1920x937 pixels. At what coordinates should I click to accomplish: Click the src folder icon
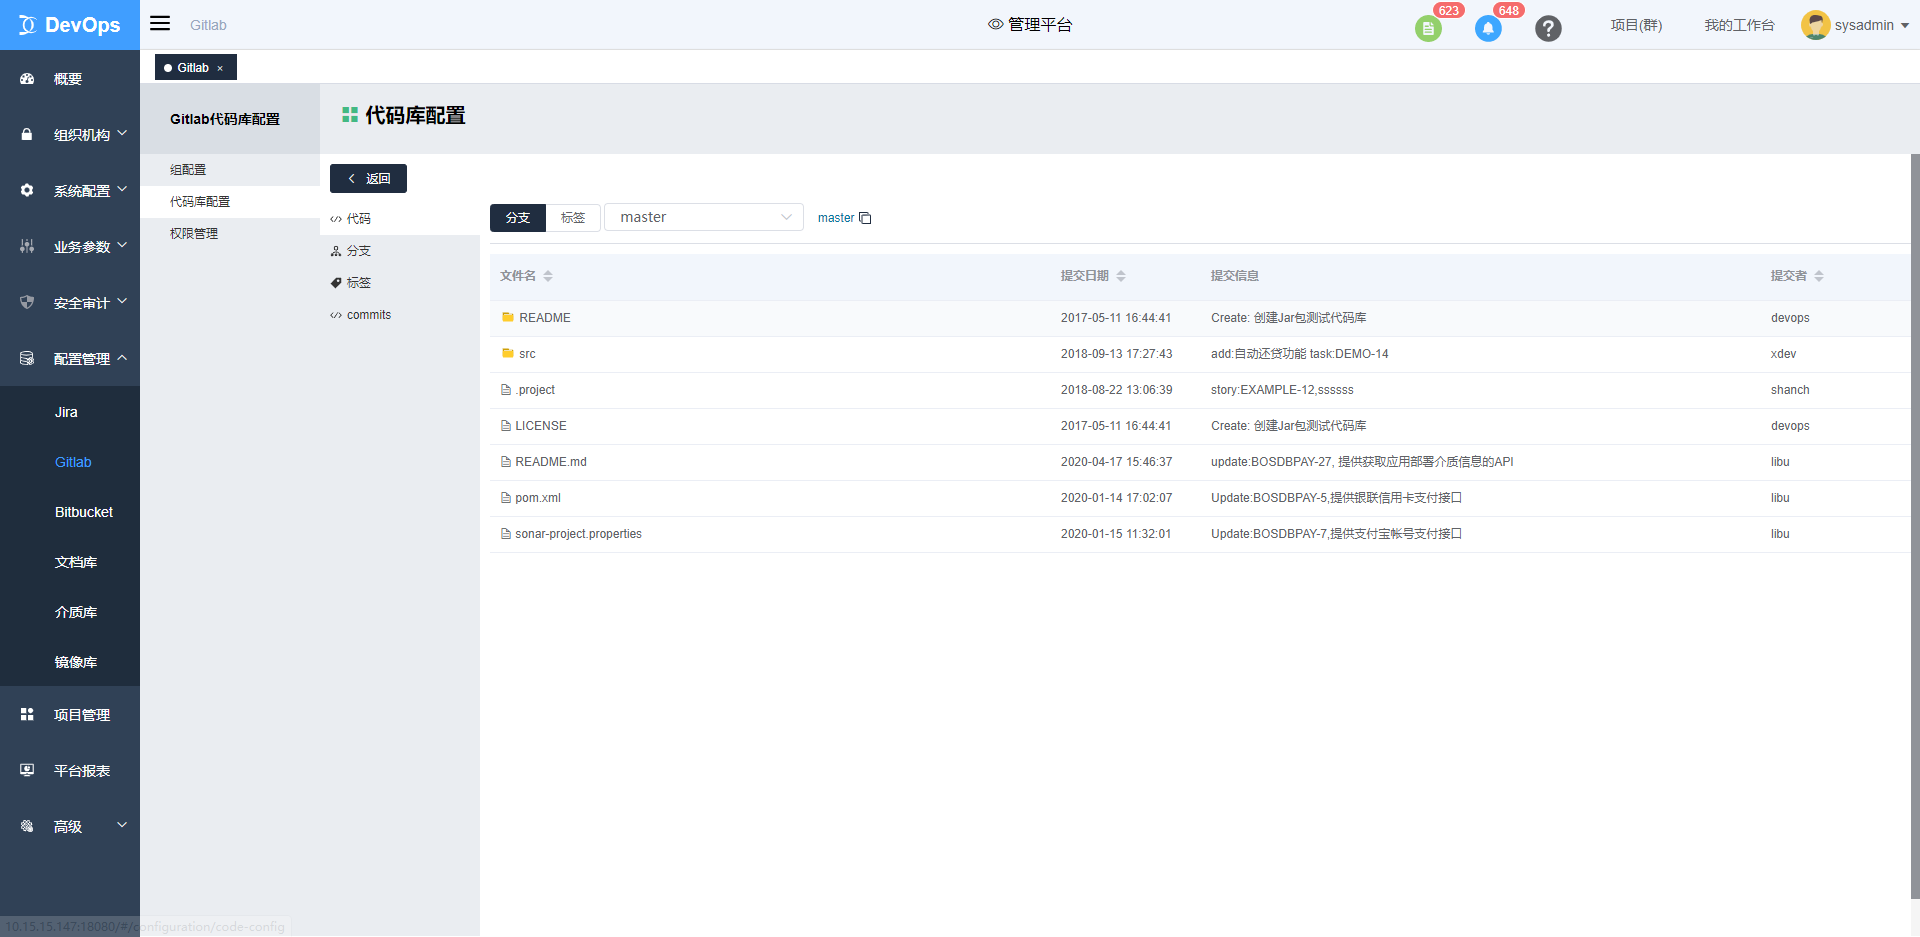click(508, 353)
